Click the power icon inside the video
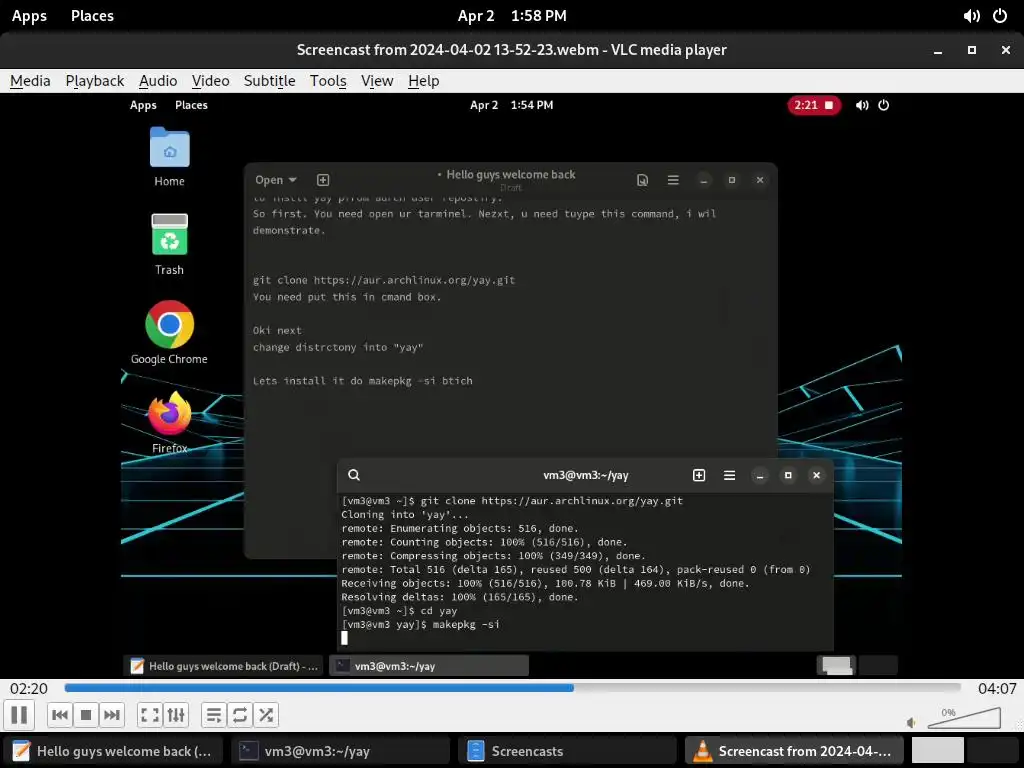 tap(884, 105)
